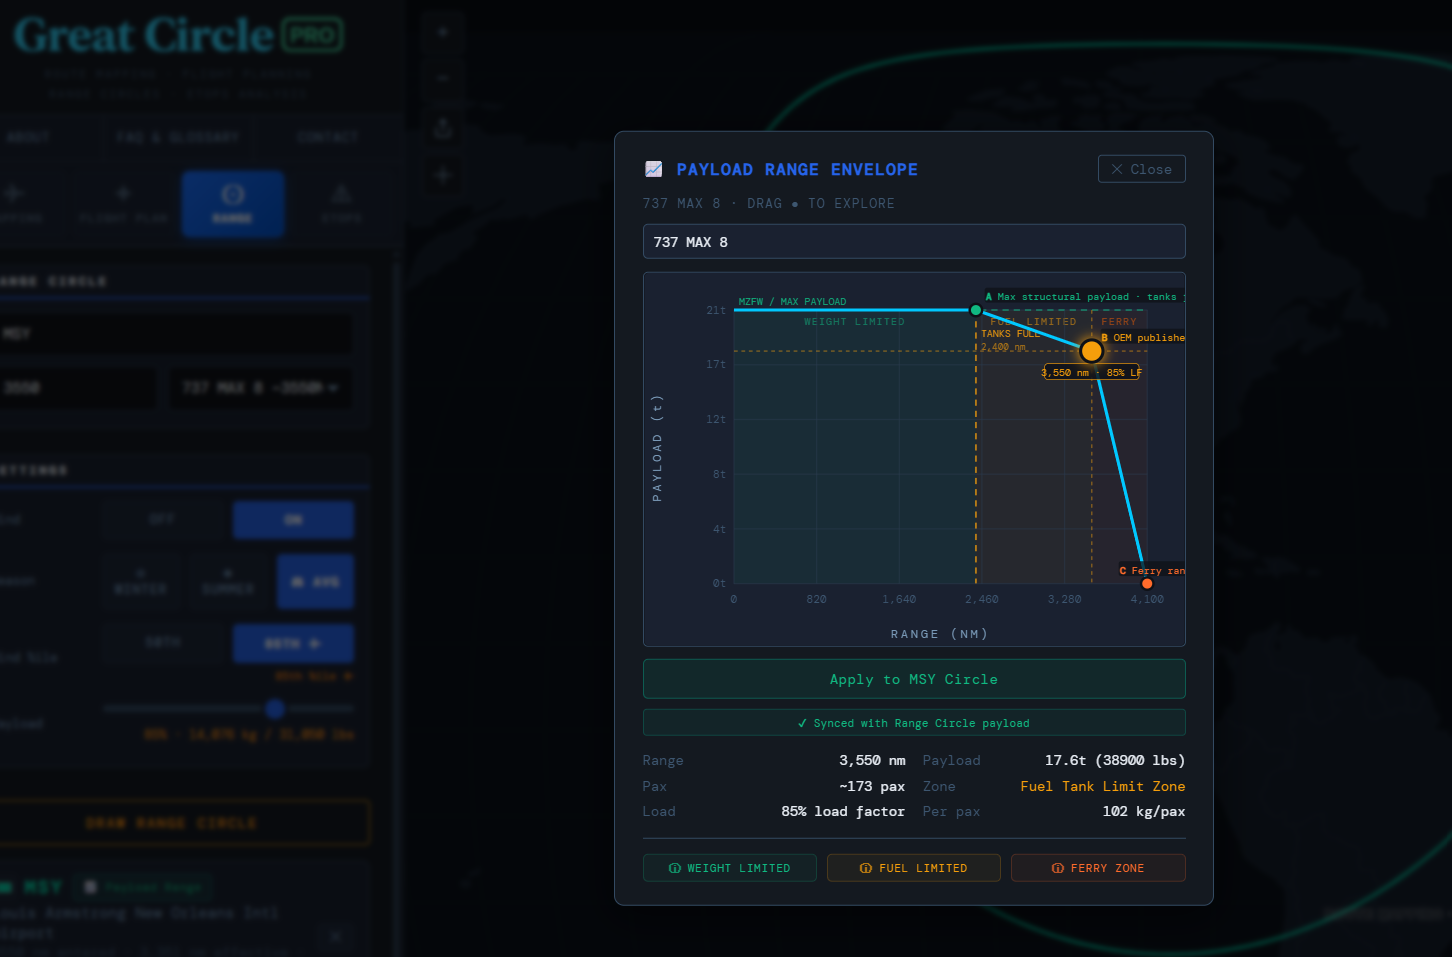Open the FAQ & Glossary menu item
1452x957 pixels.
click(x=178, y=137)
